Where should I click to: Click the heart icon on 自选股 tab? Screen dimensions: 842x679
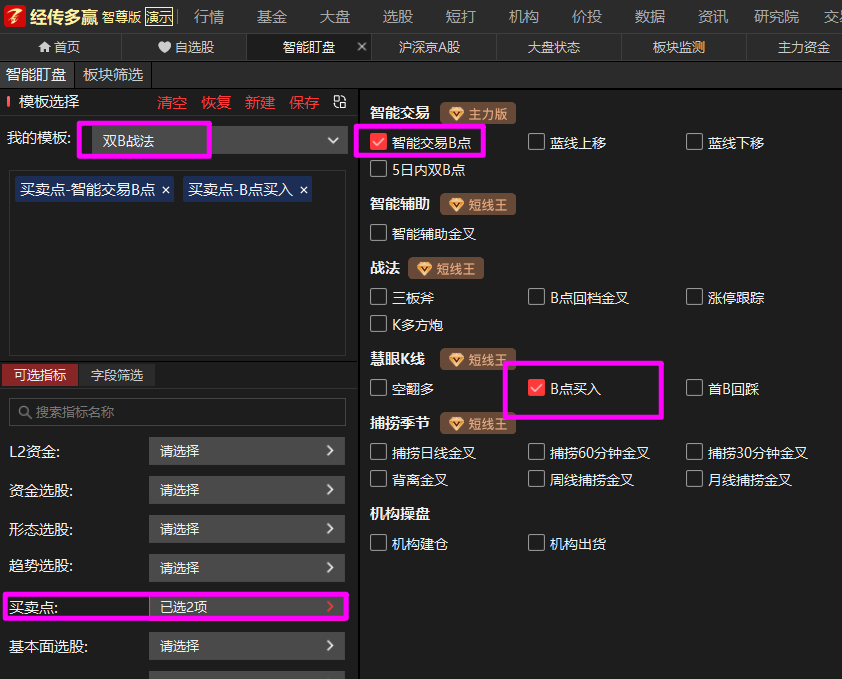point(164,47)
